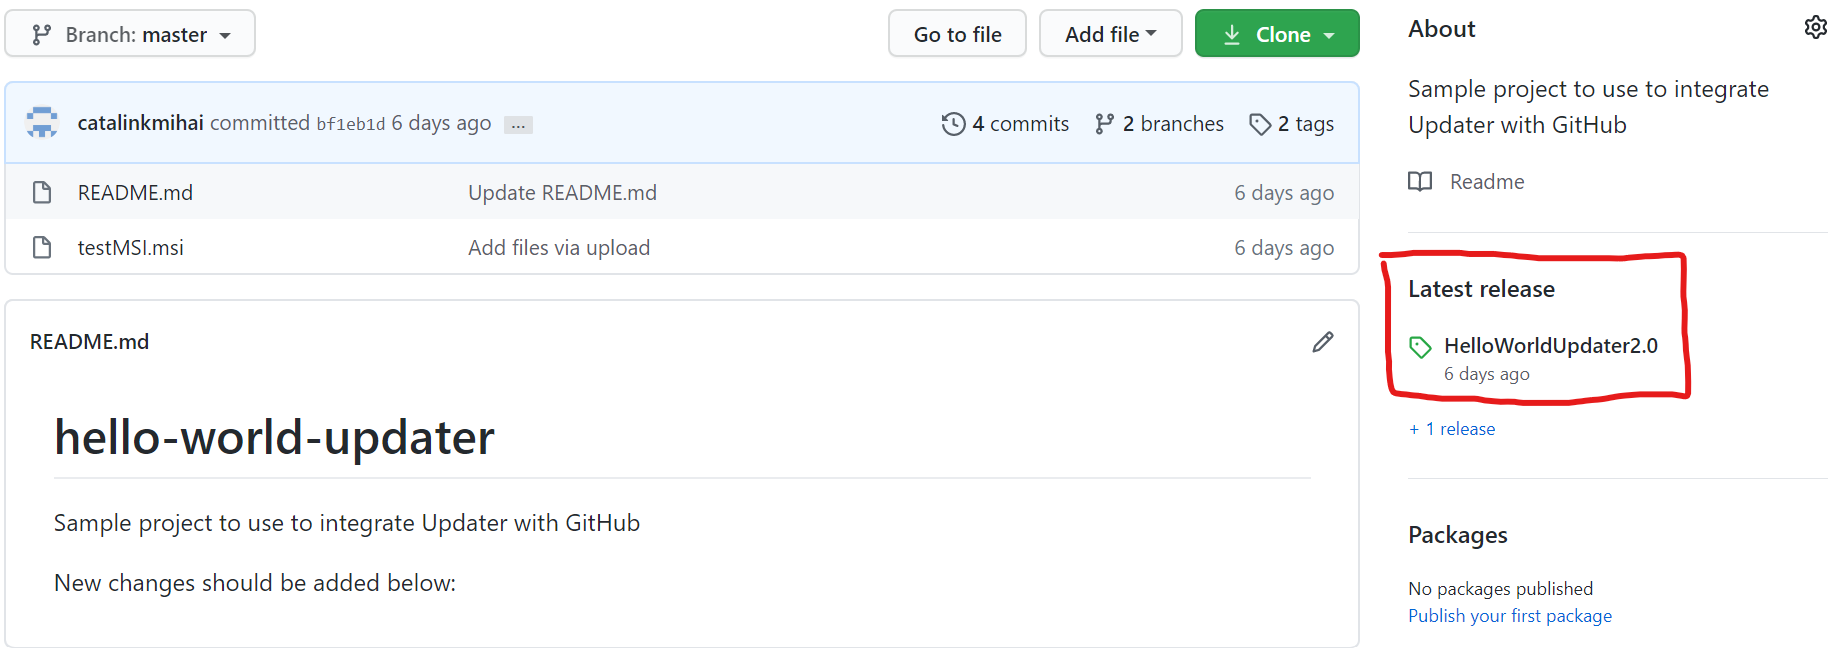Expand the Add file dropdown
The height and width of the screenshot is (649, 1837).
(x=1110, y=34)
